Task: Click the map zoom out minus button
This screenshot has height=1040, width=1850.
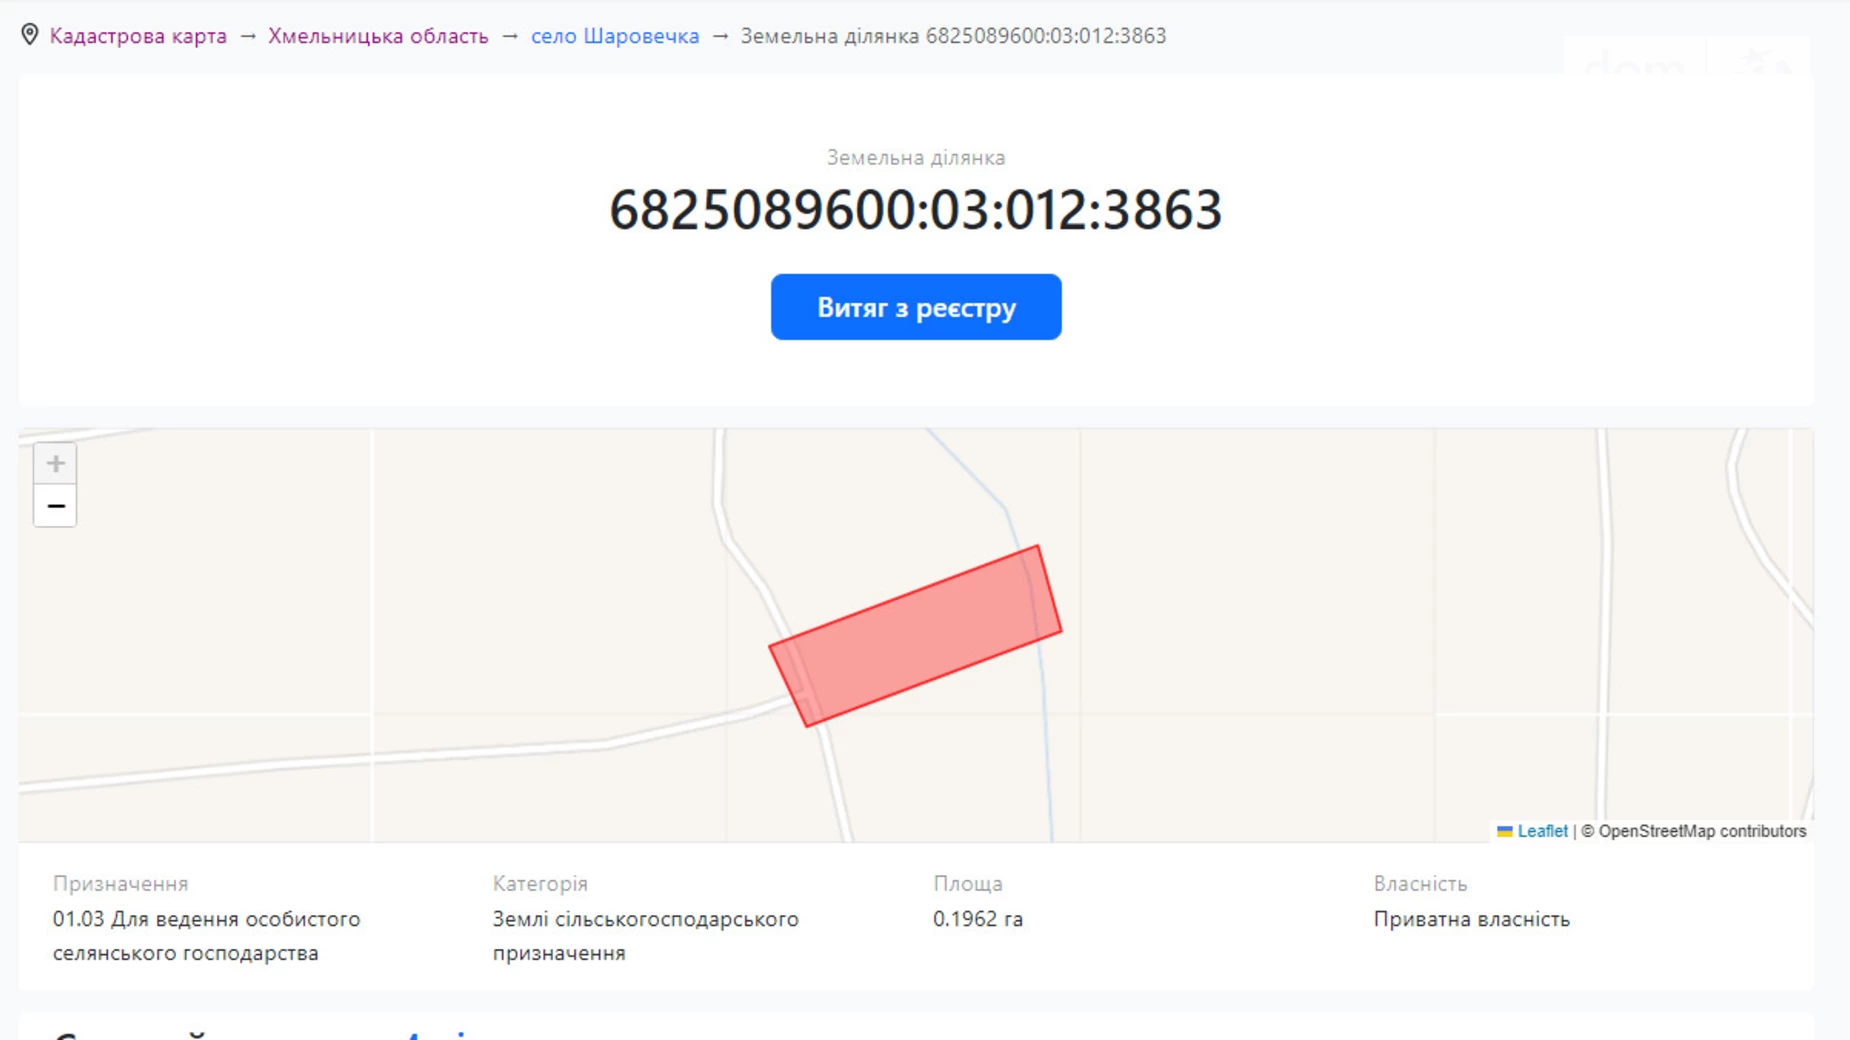Action: (x=55, y=506)
